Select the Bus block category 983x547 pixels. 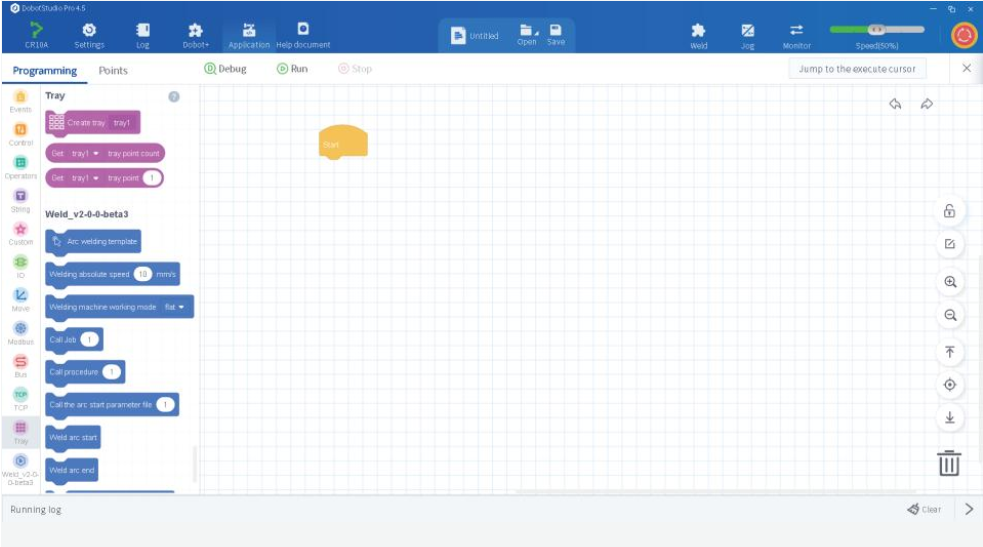(x=21, y=366)
